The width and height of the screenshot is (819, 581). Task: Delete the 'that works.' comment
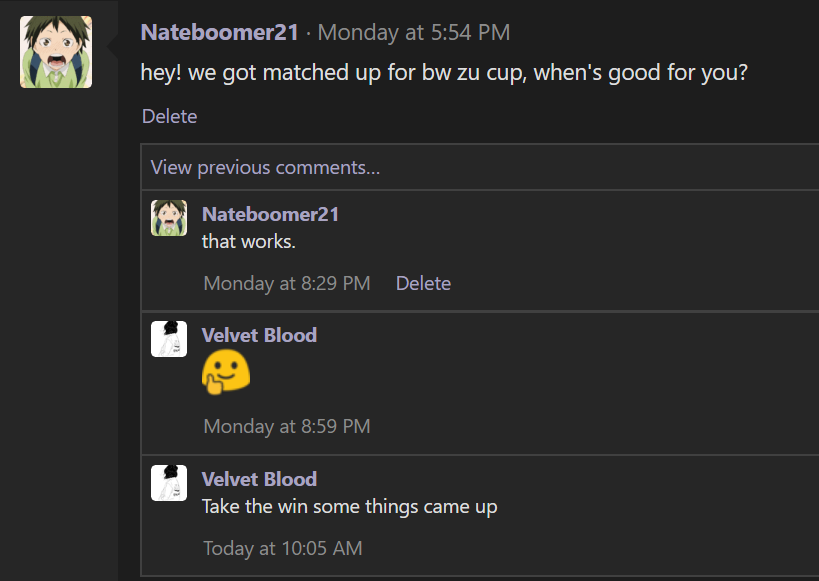click(423, 283)
